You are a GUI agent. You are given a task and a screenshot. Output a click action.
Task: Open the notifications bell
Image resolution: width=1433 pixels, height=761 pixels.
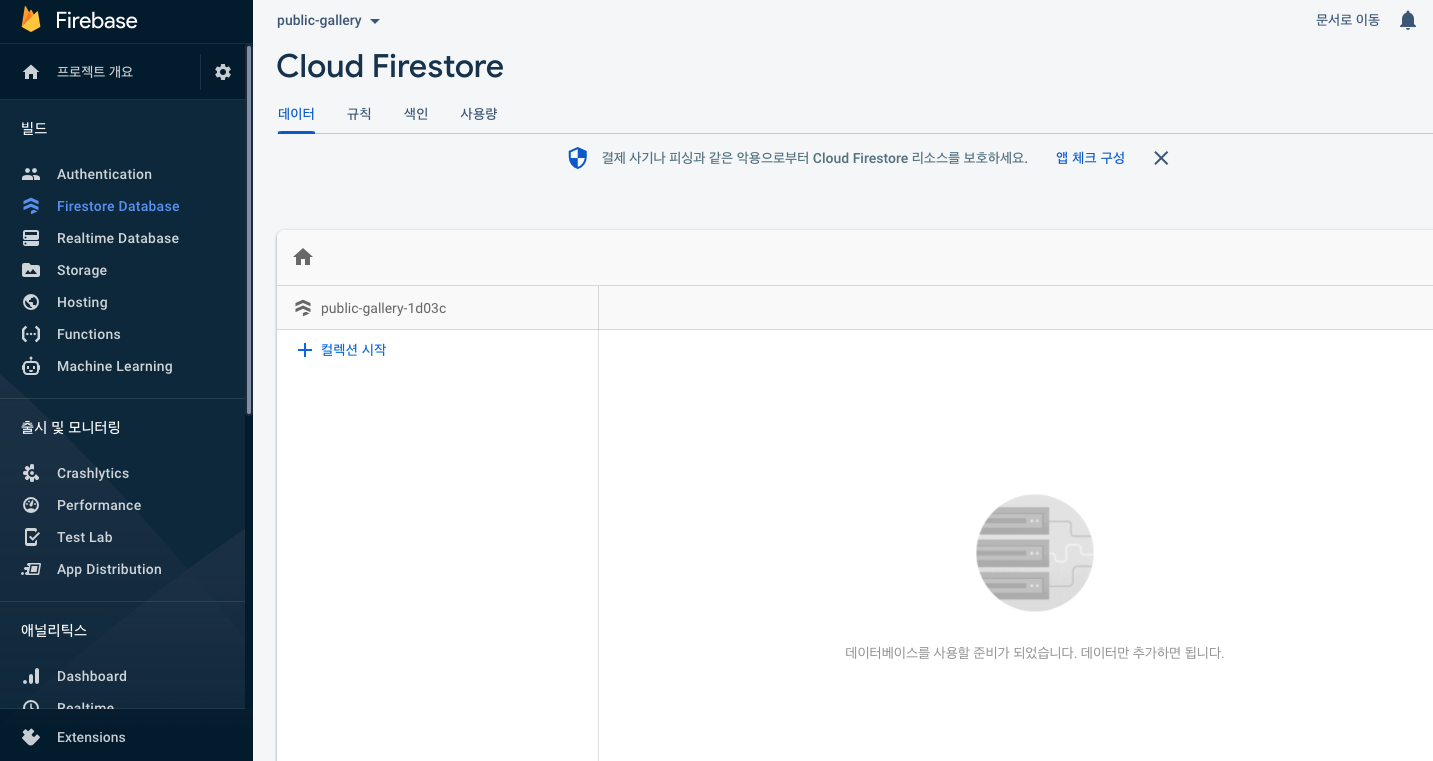tap(1408, 20)
